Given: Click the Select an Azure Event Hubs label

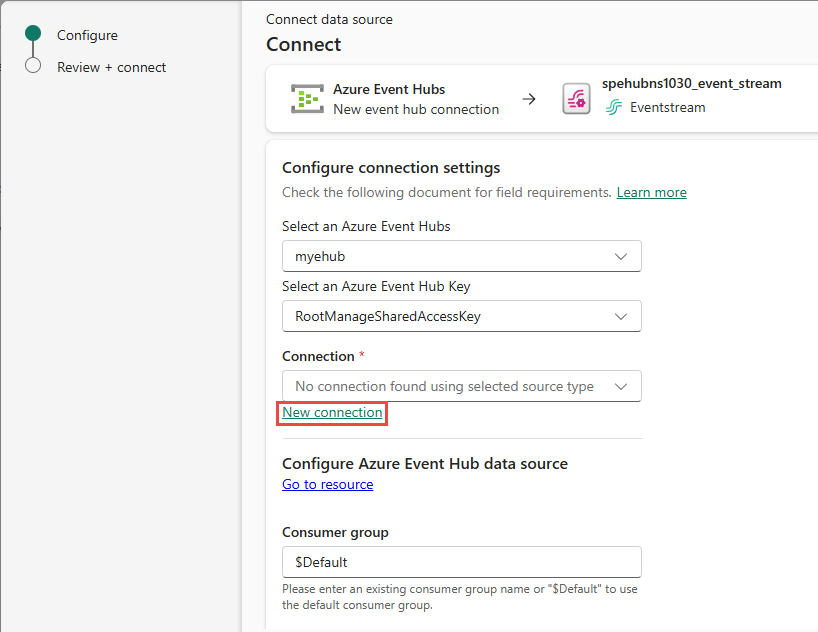Looking at the screenshot, I should (366, 226).
